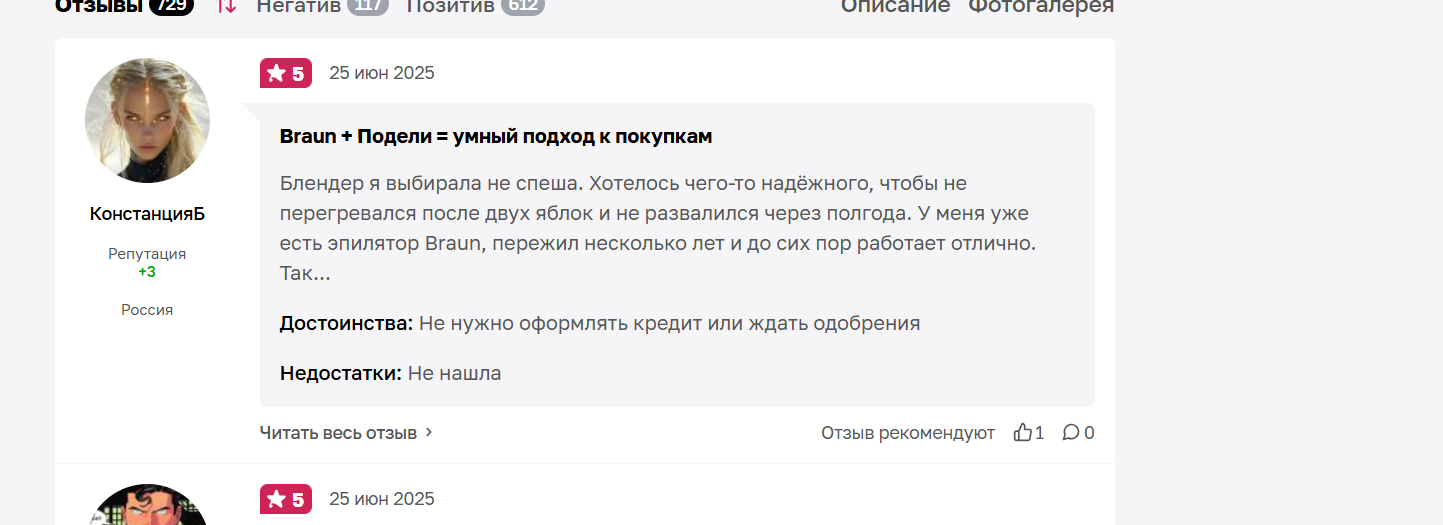Open review titled Braun + Подели
Viewport: 1443px width, 525px height.
click(x=496, y=137)
